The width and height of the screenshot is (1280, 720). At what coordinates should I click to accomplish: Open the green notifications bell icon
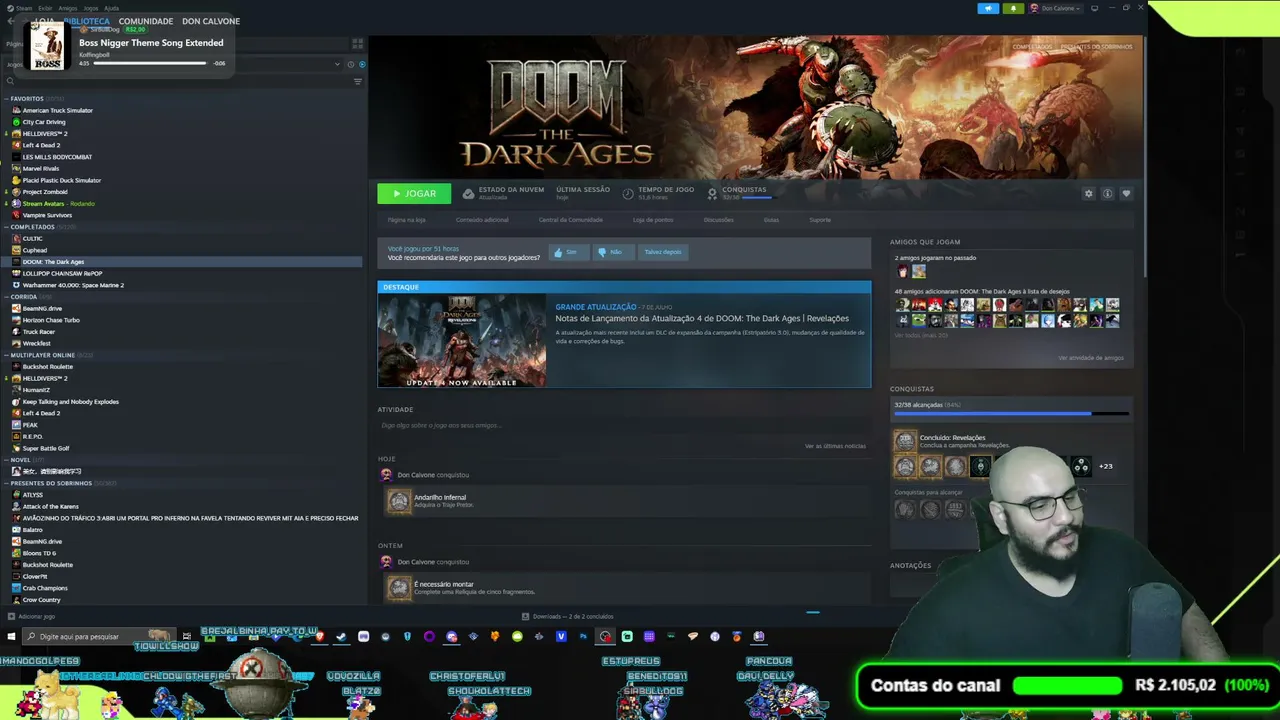(1013, 8)
